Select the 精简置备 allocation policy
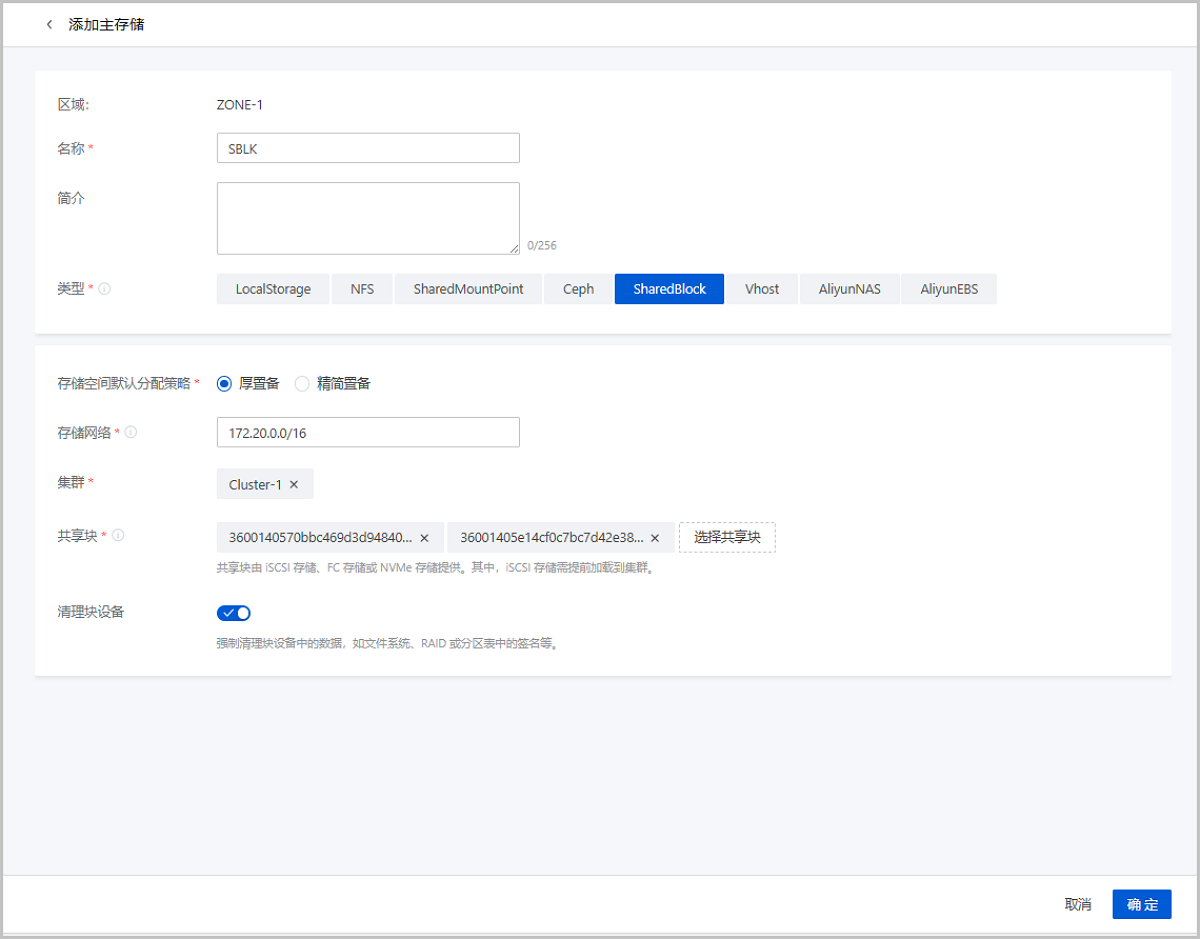The height and width of the screenshot is (939, 1200). click(301, 383)
